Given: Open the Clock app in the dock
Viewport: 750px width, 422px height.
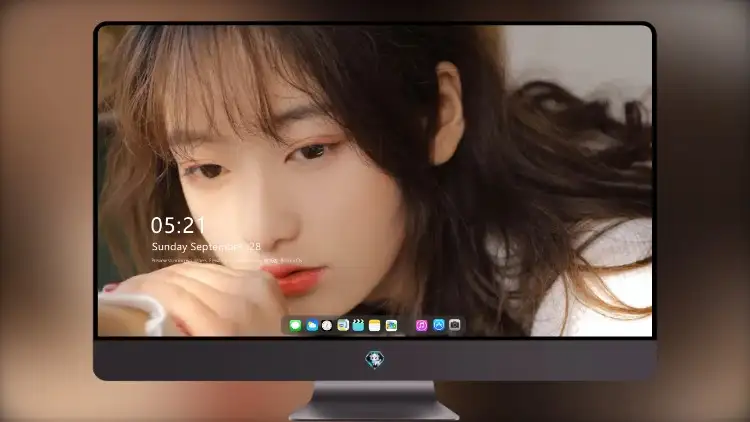Looking at the screenshot, I should [327, 325].
